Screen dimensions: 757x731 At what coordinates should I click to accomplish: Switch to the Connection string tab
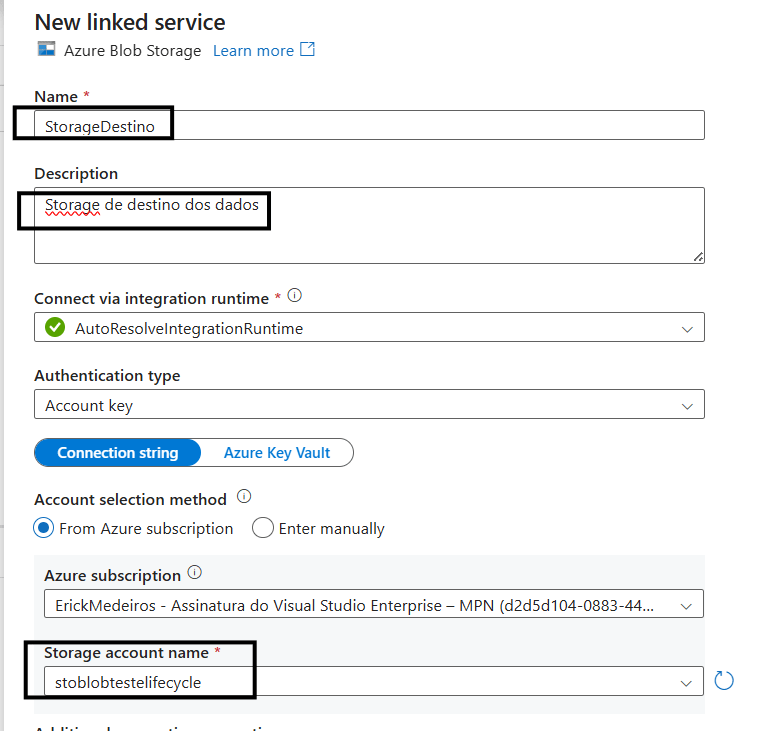[117, 453]
